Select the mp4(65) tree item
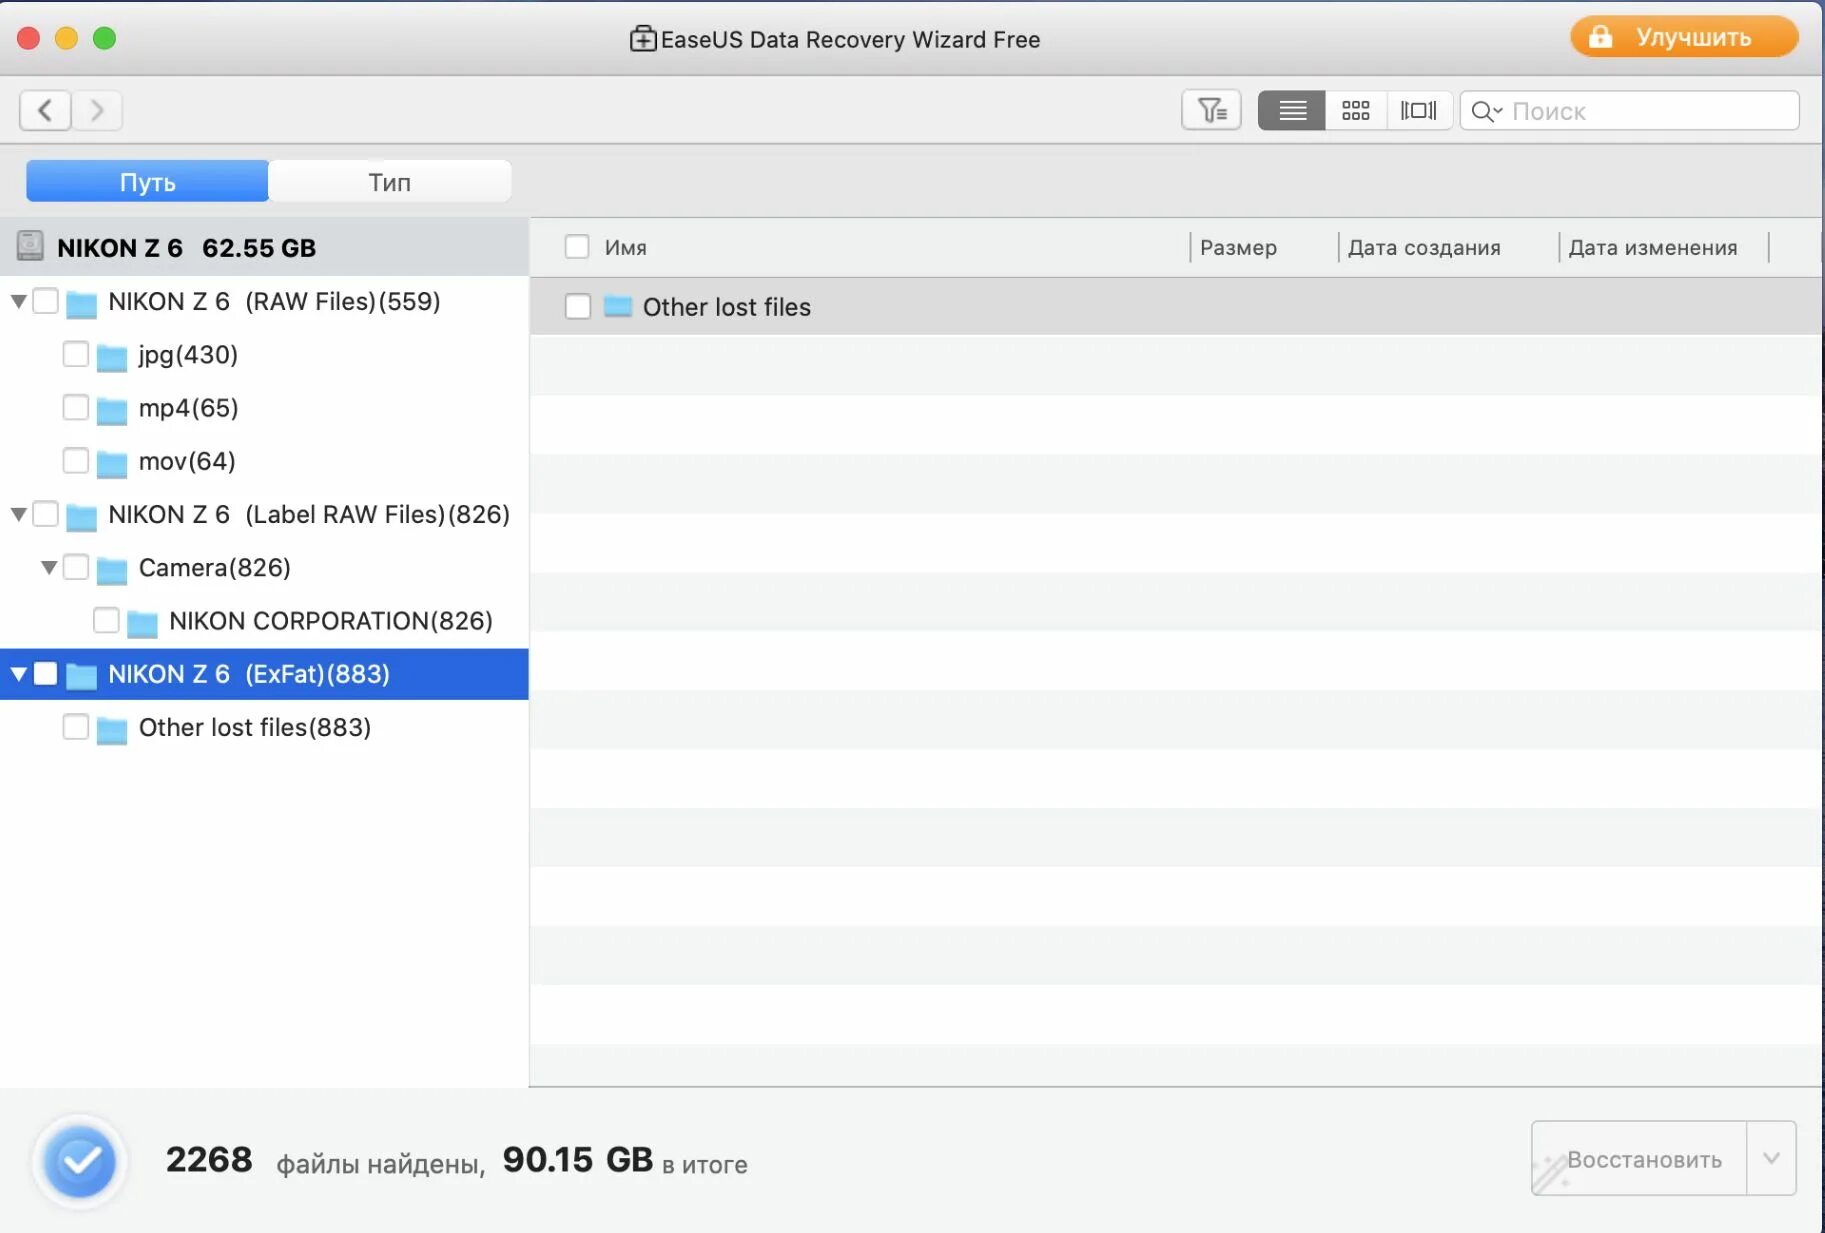 [x=188, y=407]
